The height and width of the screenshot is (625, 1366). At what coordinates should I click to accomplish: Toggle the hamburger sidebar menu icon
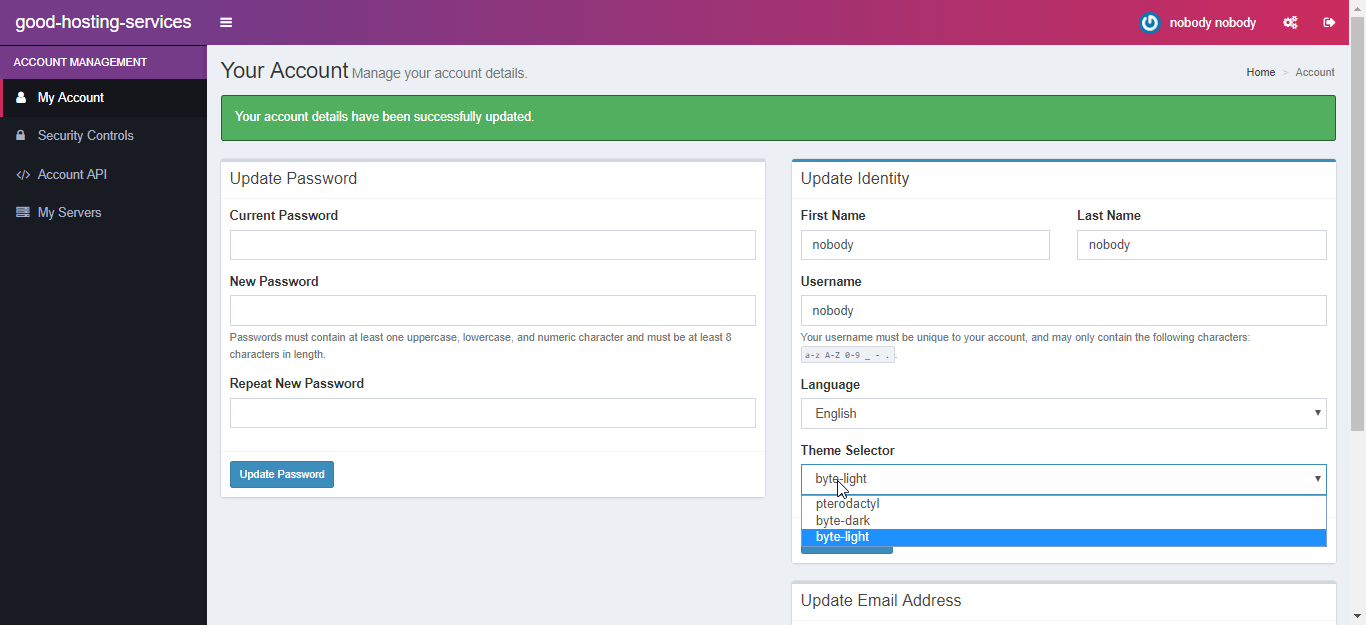(x=226, y=22)
